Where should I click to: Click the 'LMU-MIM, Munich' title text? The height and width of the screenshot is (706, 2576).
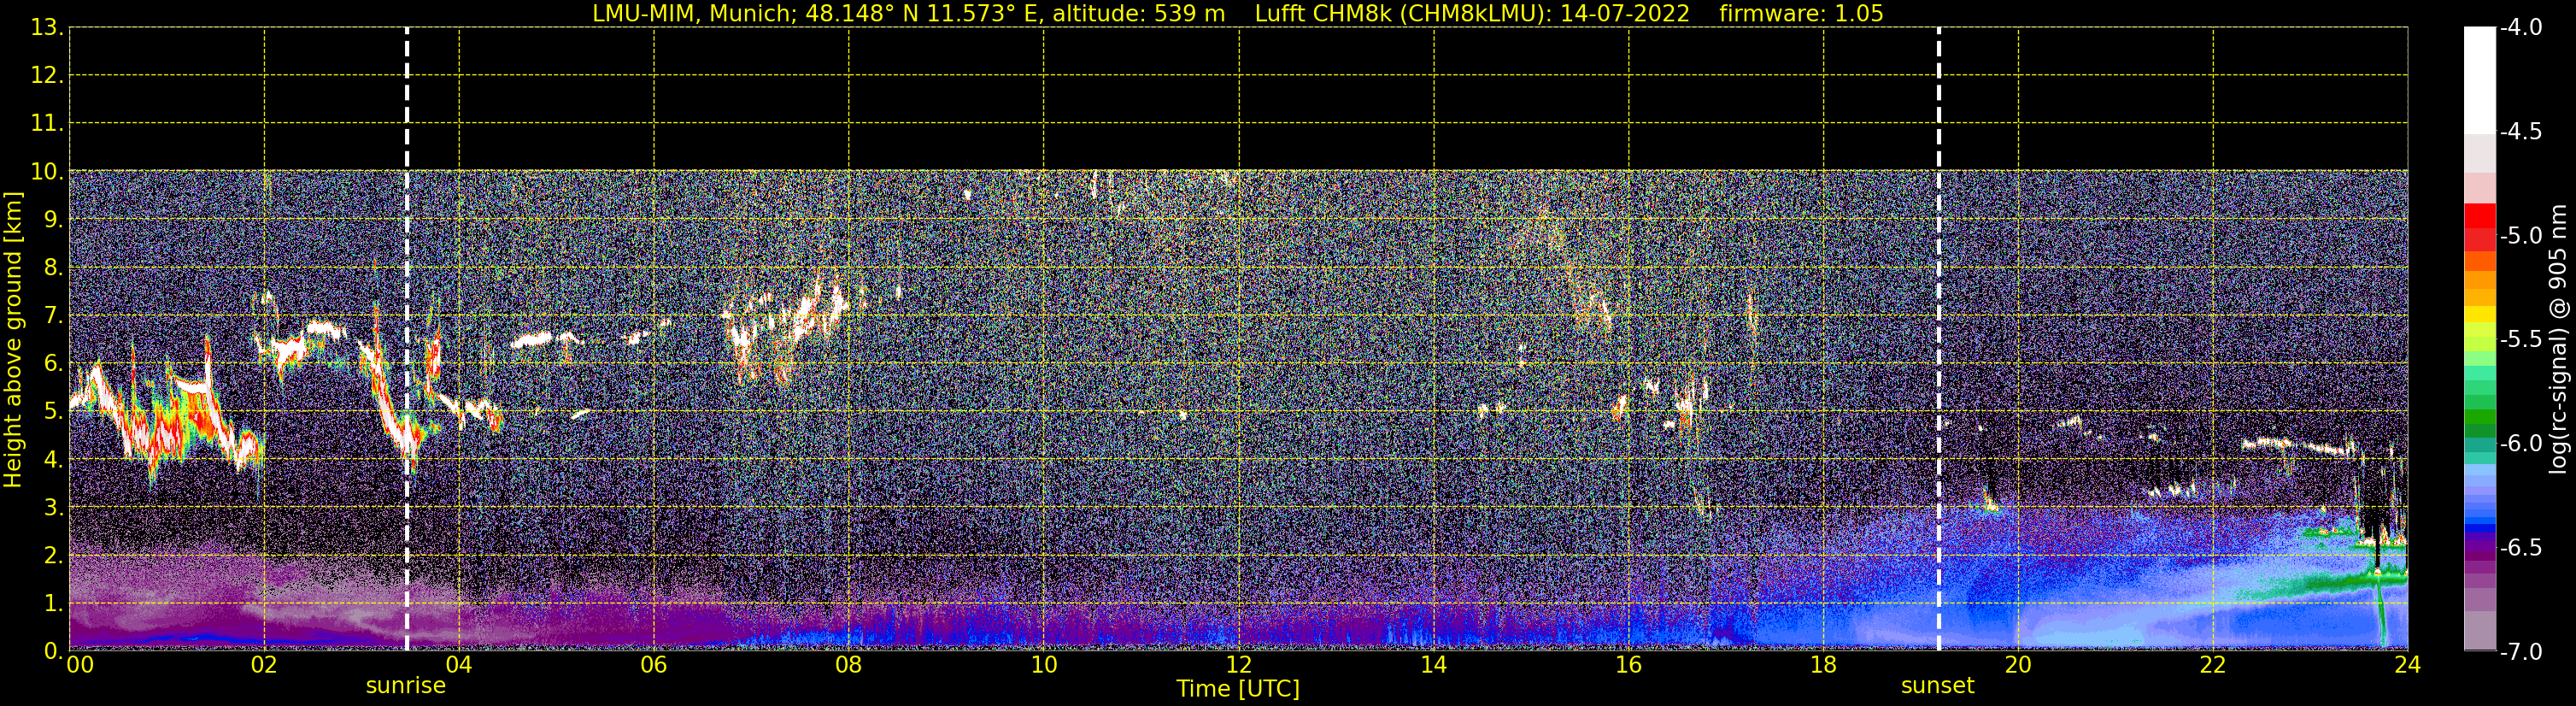coord(694,14)
